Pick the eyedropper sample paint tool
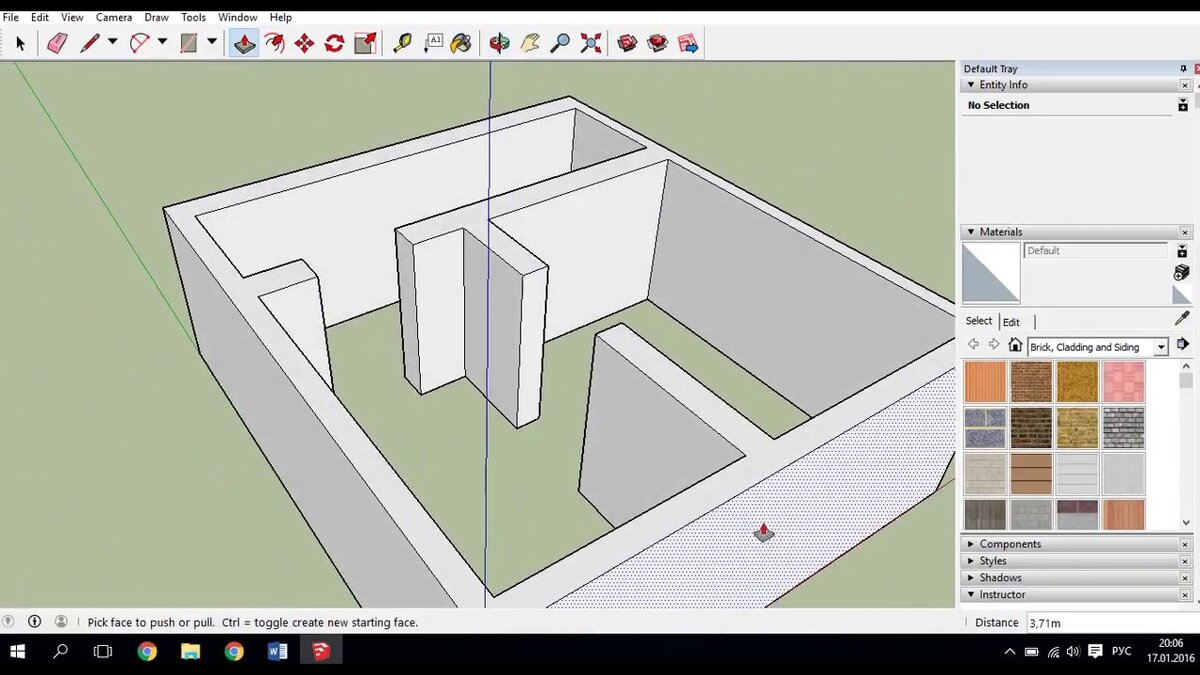The height and width of the screenshot is (675, 1200). (1182, 319)
